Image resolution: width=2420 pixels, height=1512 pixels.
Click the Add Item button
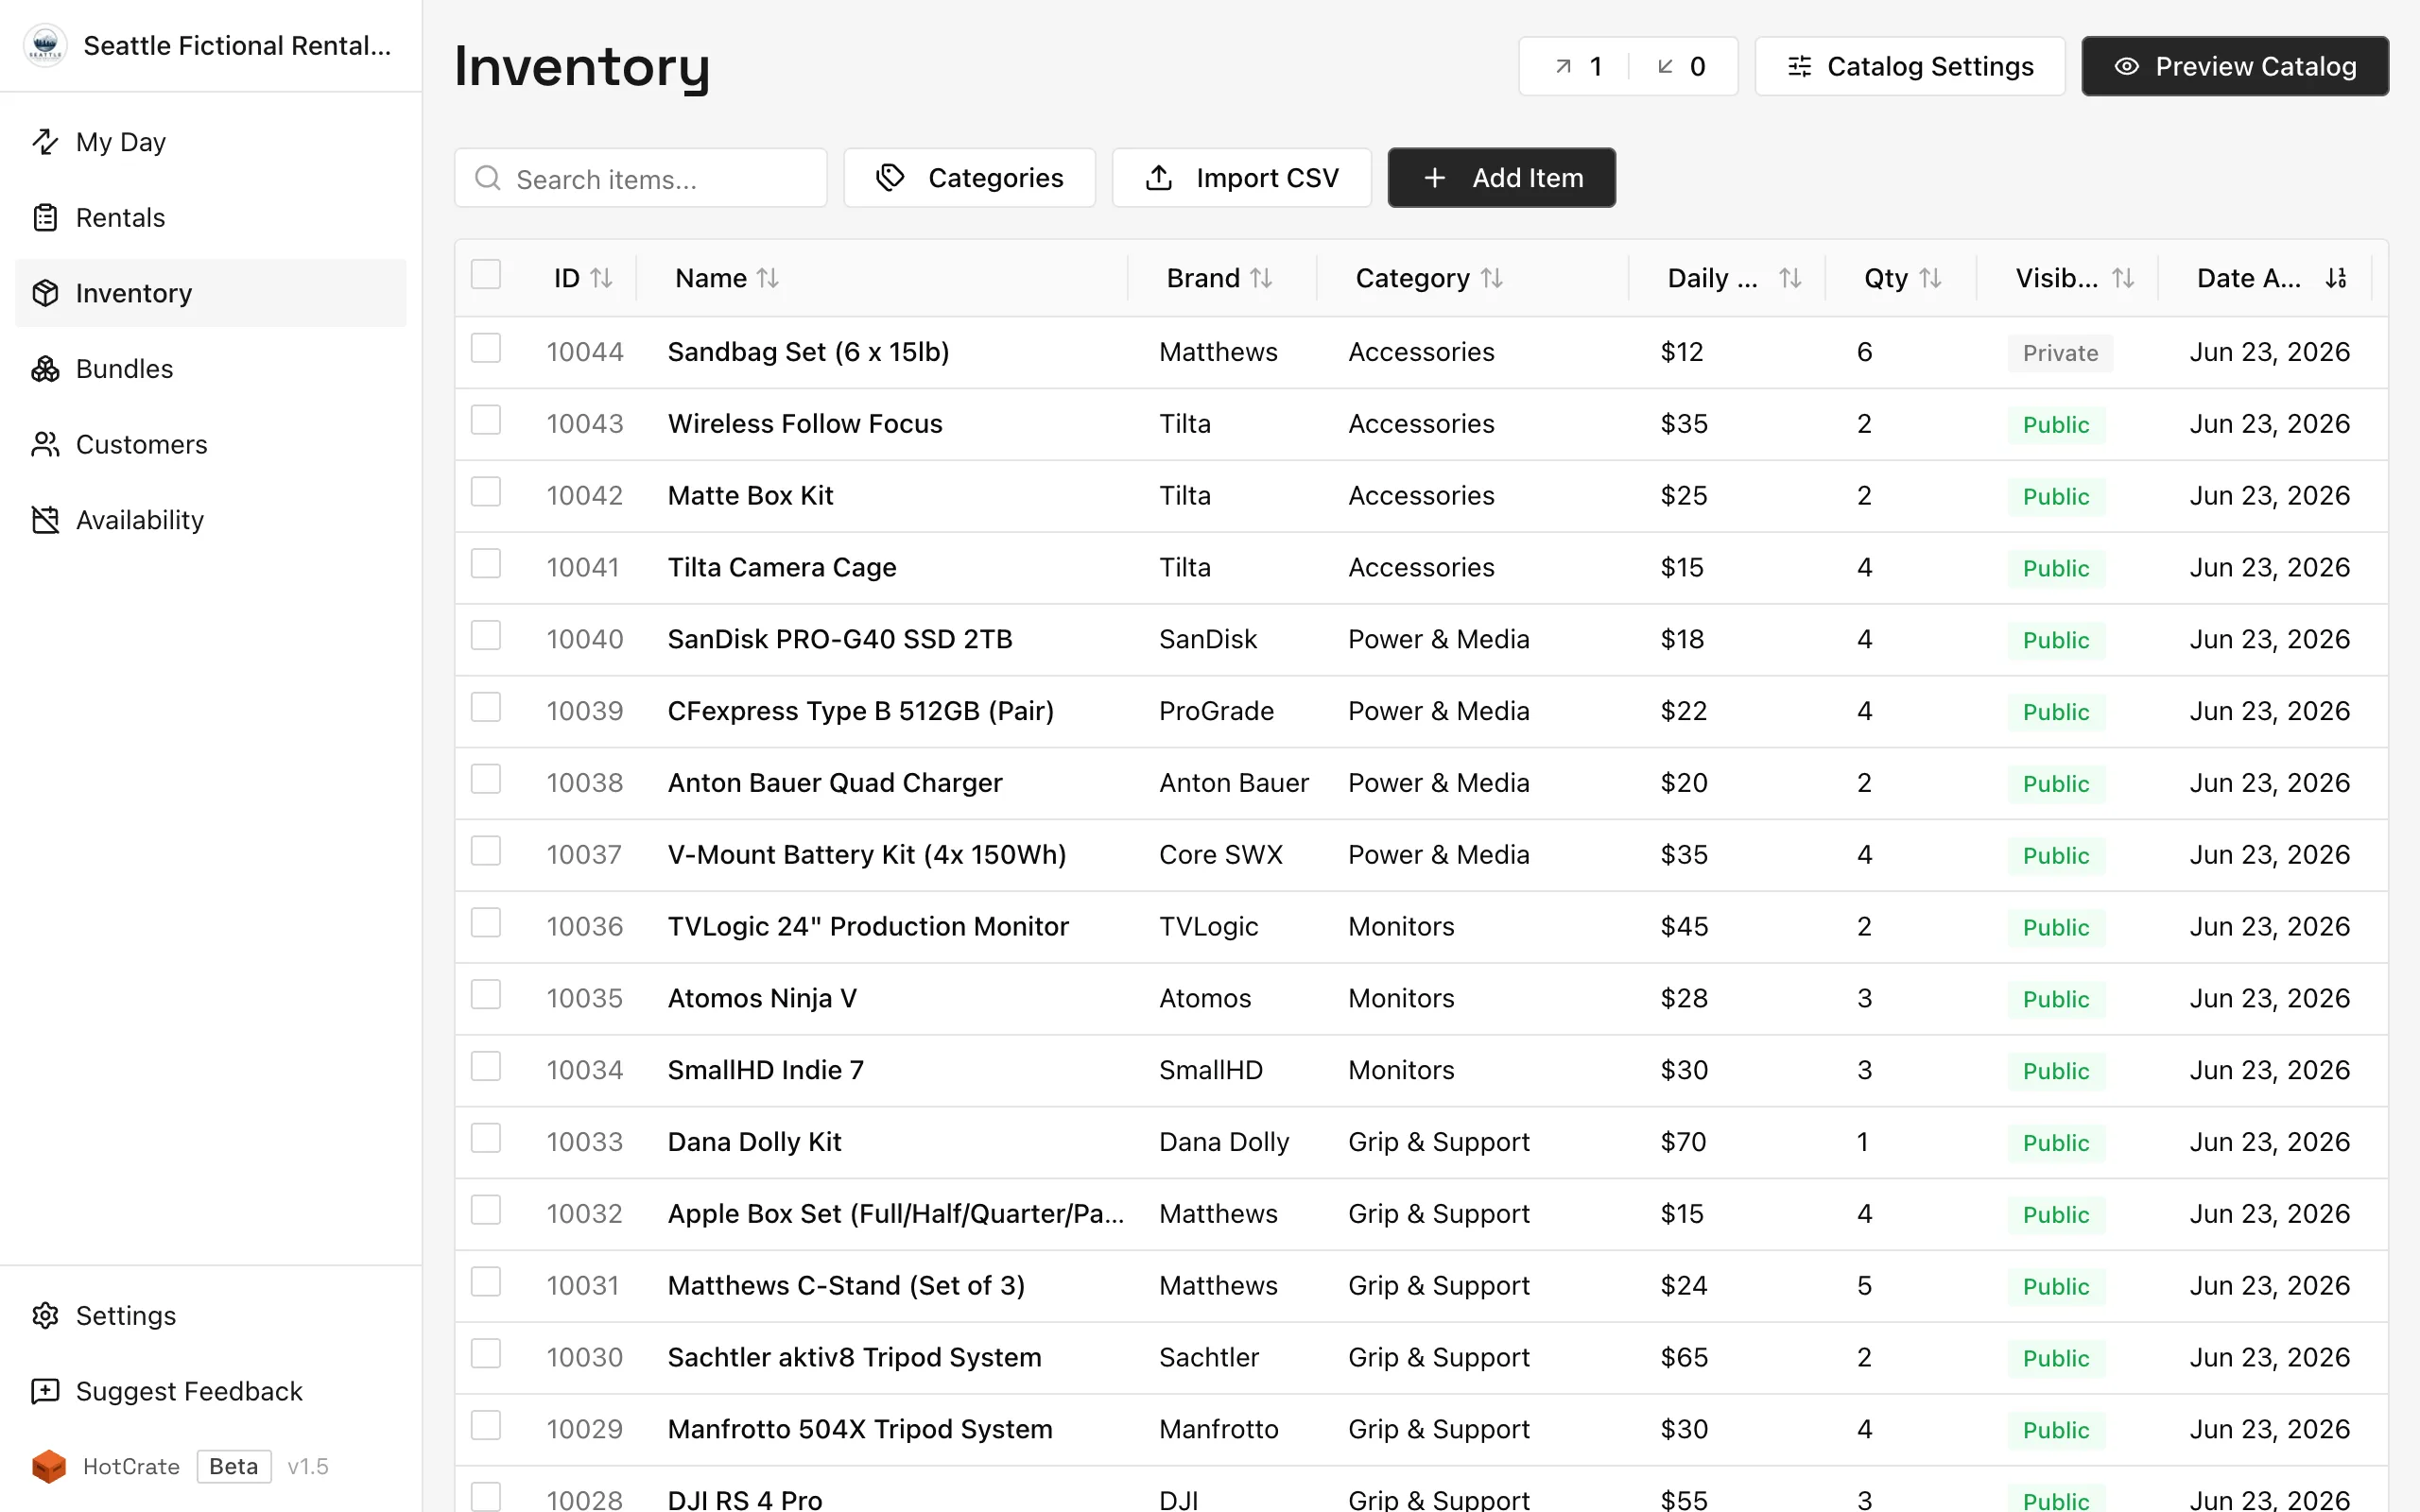click(1502, 178)
